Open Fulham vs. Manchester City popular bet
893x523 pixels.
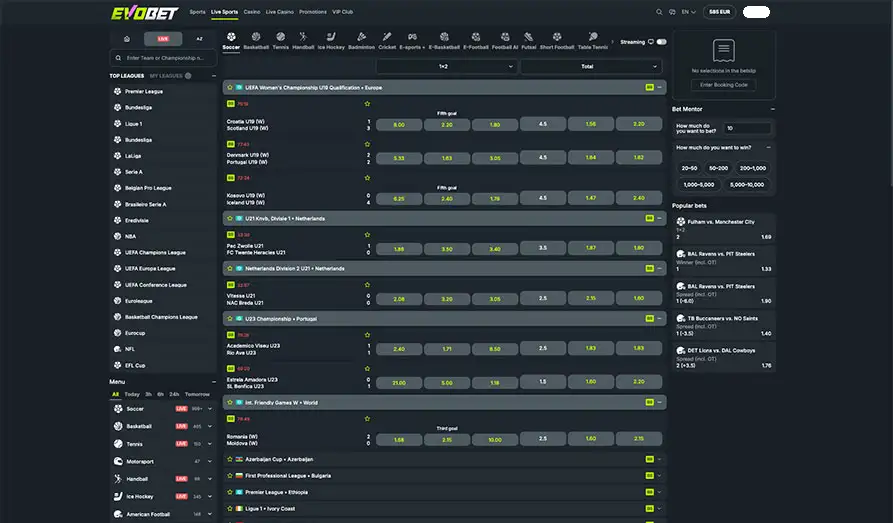[x=723, y=228]
